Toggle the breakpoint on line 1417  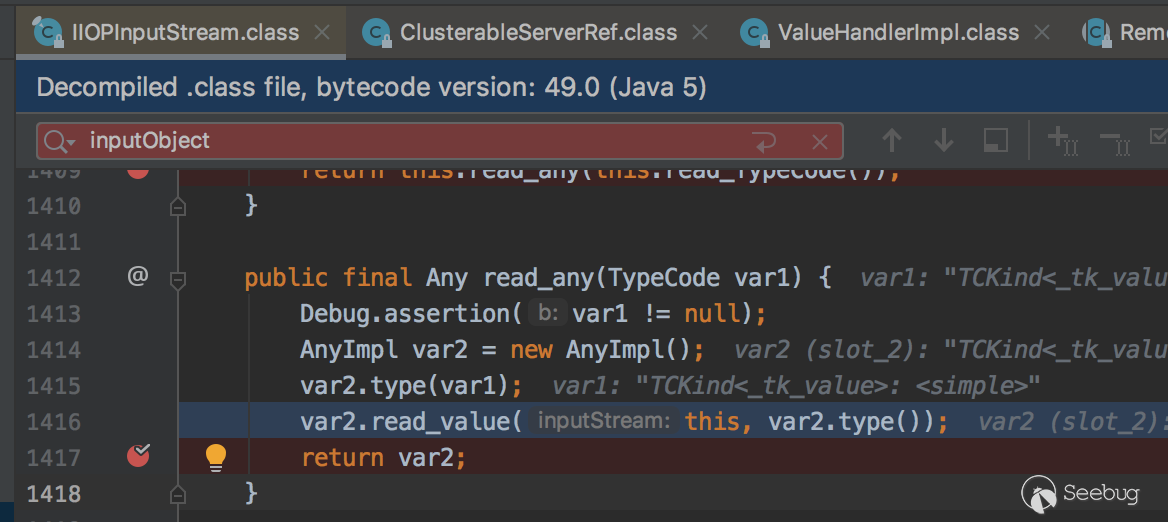click(x=138, y=457)
